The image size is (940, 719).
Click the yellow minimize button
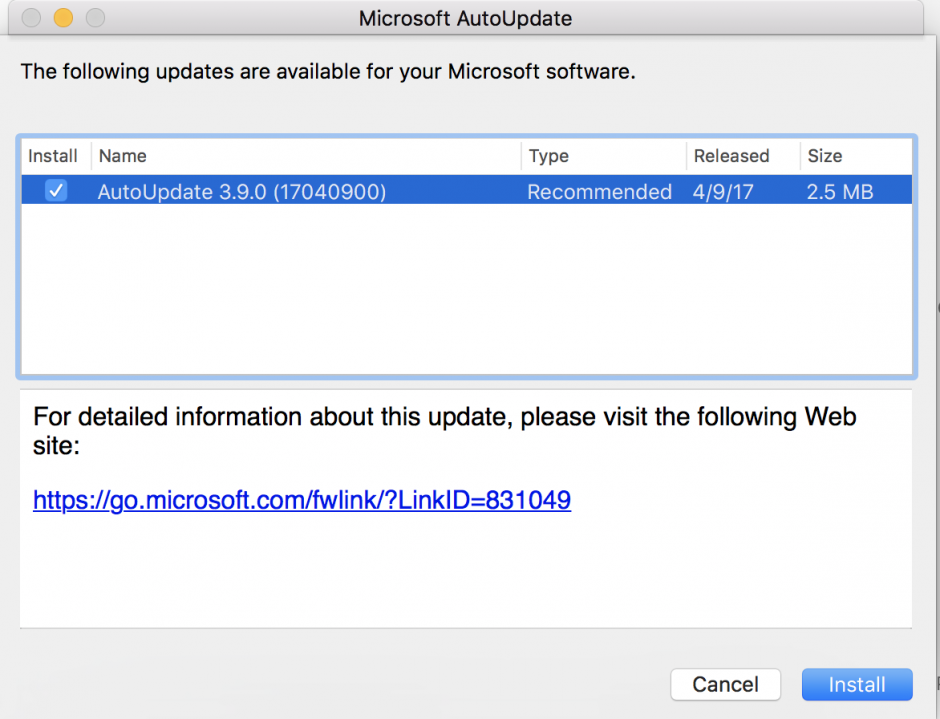[x=62, y=17]
